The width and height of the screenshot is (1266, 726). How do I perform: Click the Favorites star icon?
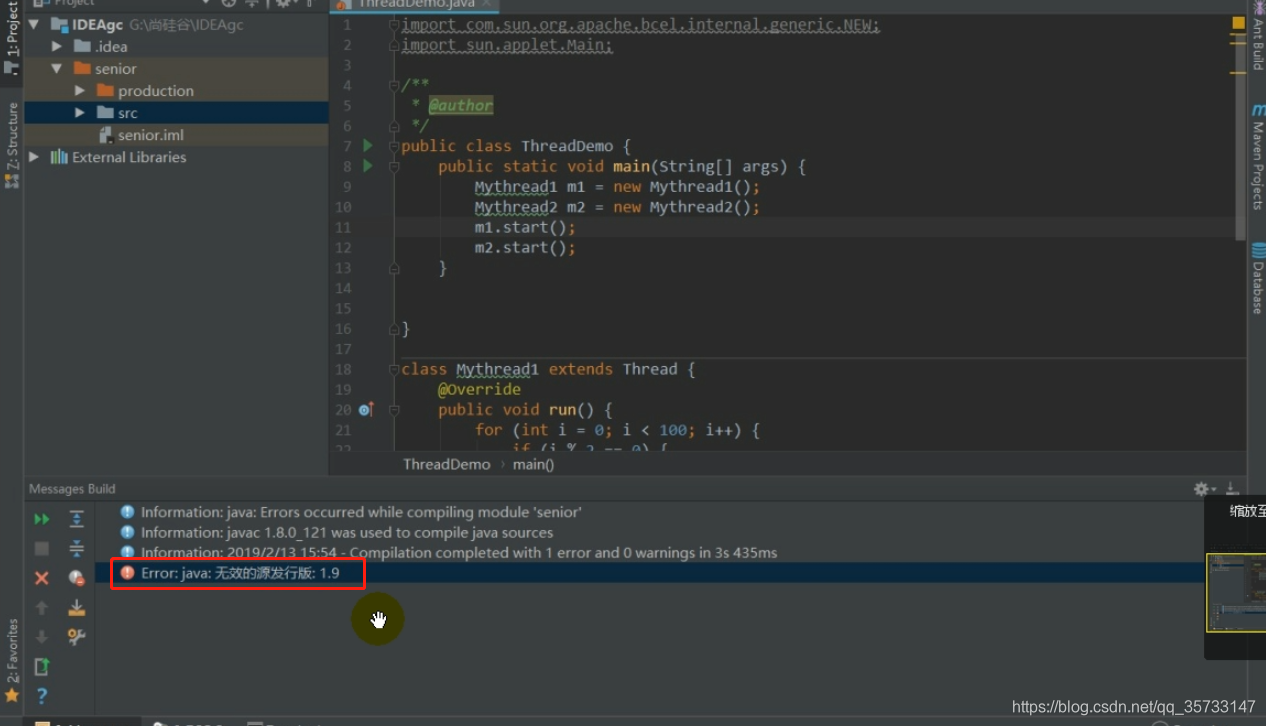pos(12,695)
